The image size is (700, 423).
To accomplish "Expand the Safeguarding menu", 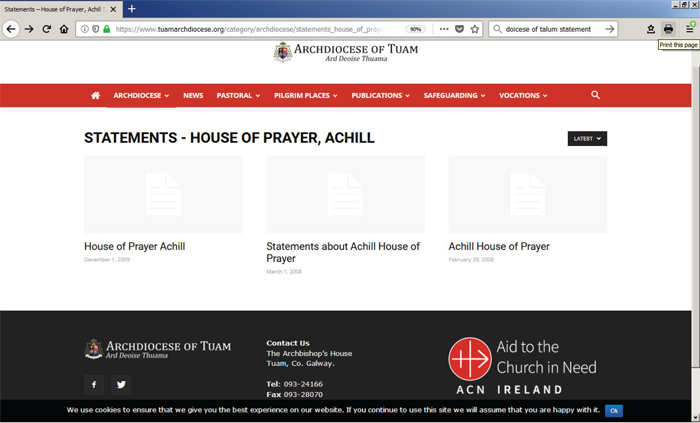I will pyautogui.click(x=454, y=95).
